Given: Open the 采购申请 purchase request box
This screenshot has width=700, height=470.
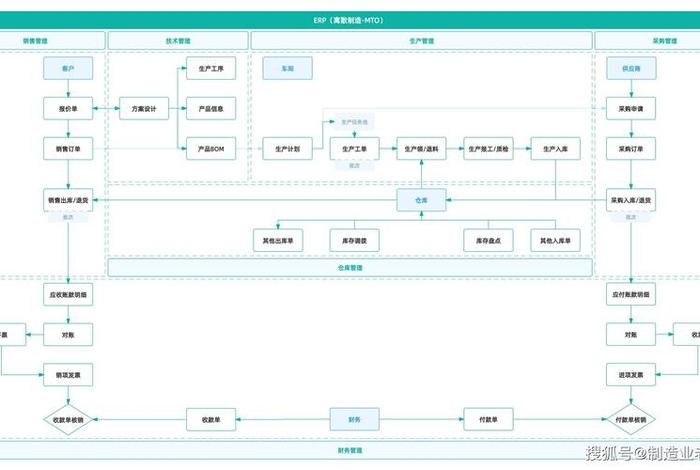Looking at the screenshot, I should coord(631,109).
